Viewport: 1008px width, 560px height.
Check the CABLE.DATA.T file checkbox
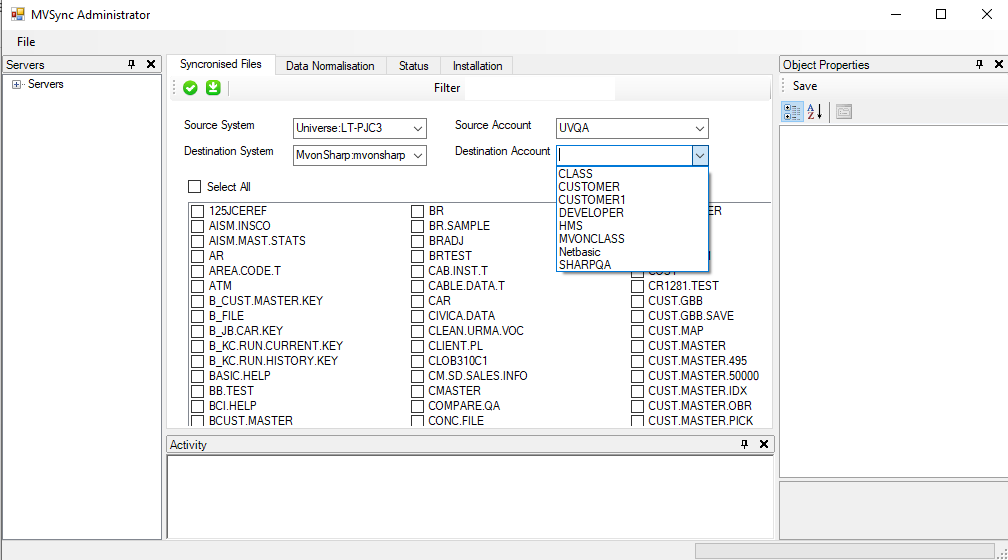(x=417, y=286)
